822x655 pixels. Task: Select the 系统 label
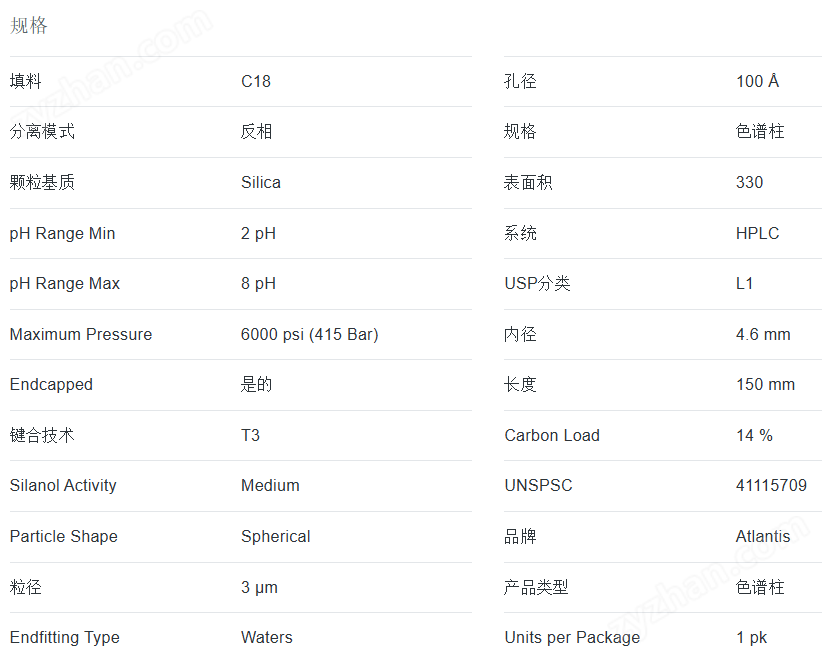[520, 233]
